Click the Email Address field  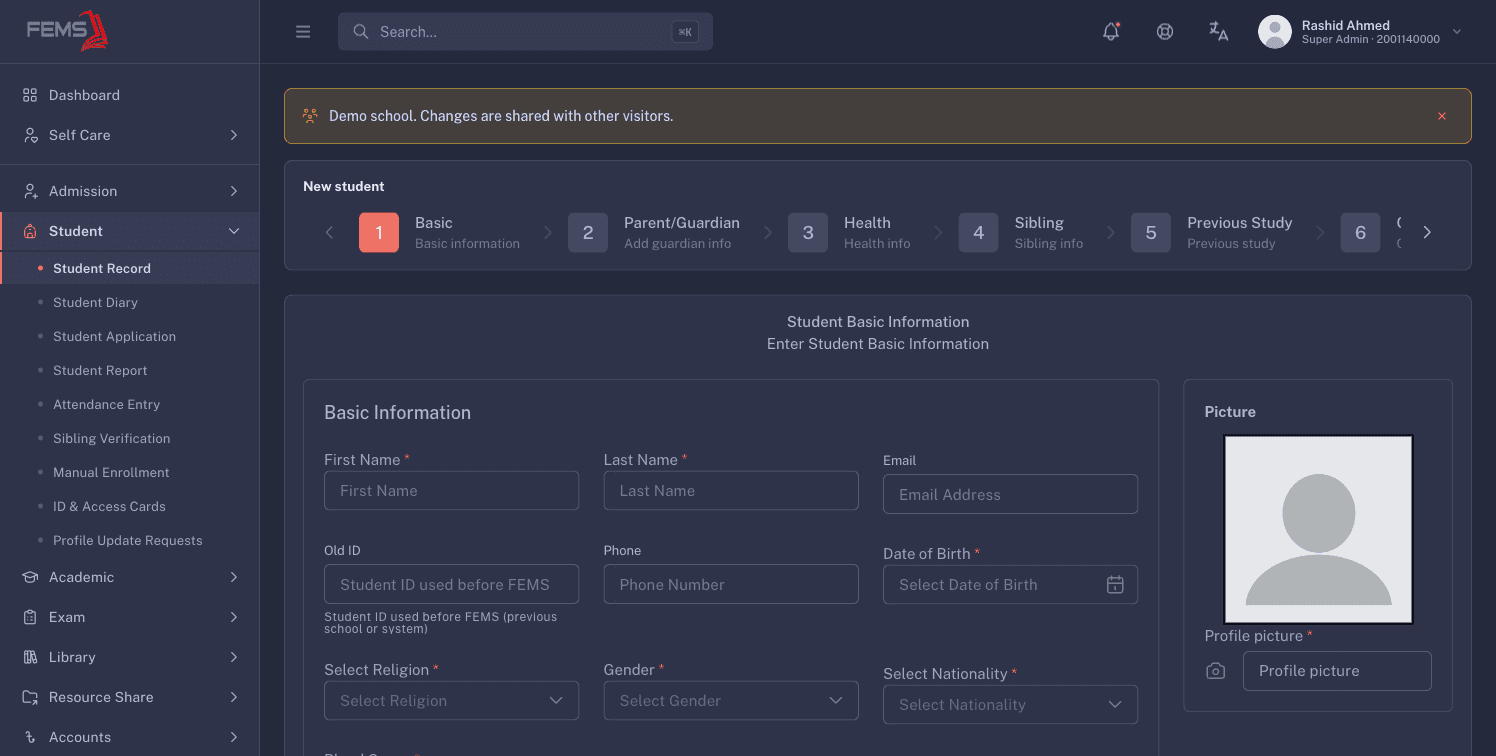tap(1010, 495)
